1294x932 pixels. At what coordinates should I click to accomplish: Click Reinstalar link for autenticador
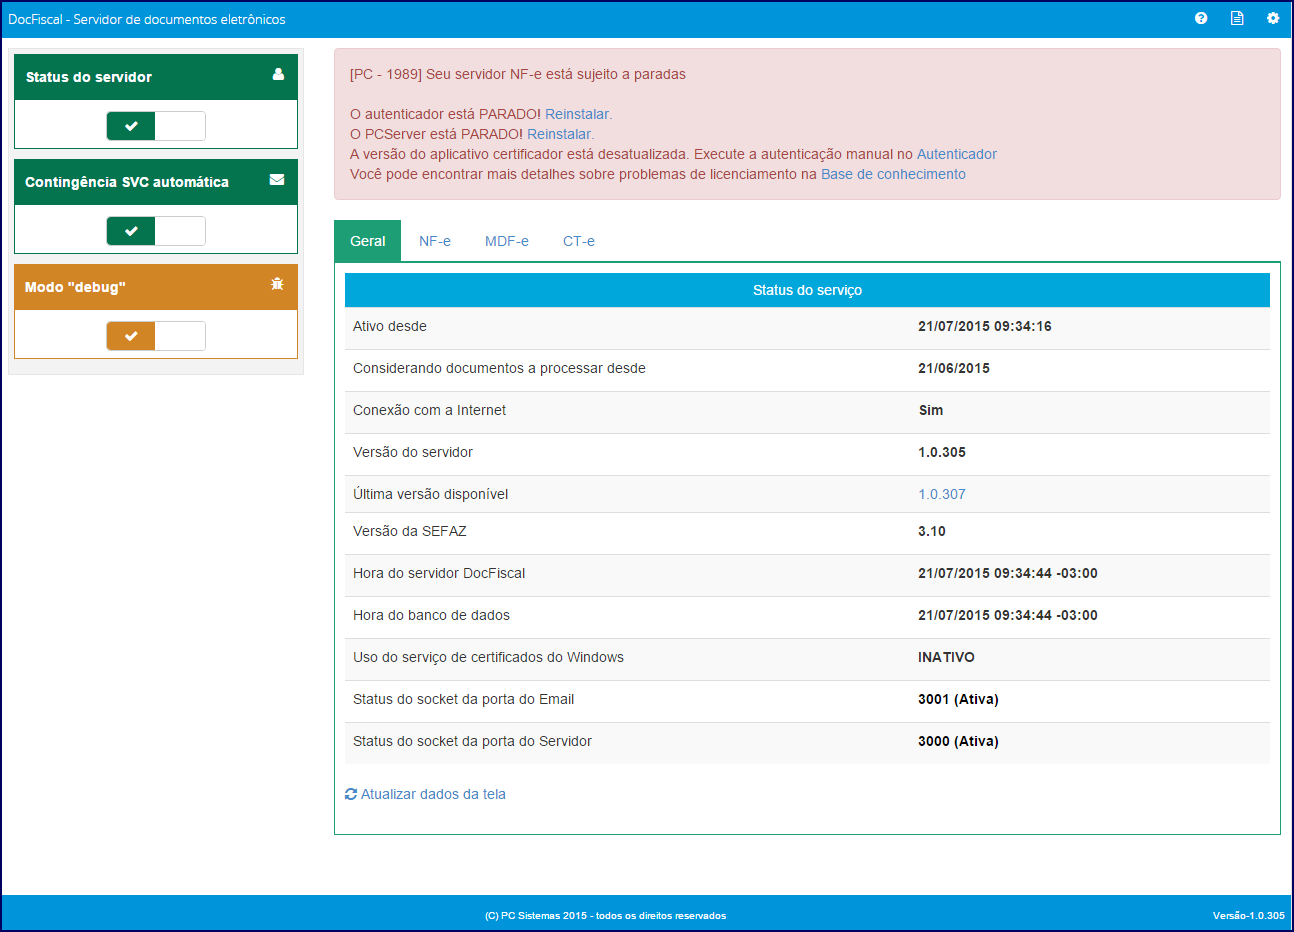tap(577, 114)
